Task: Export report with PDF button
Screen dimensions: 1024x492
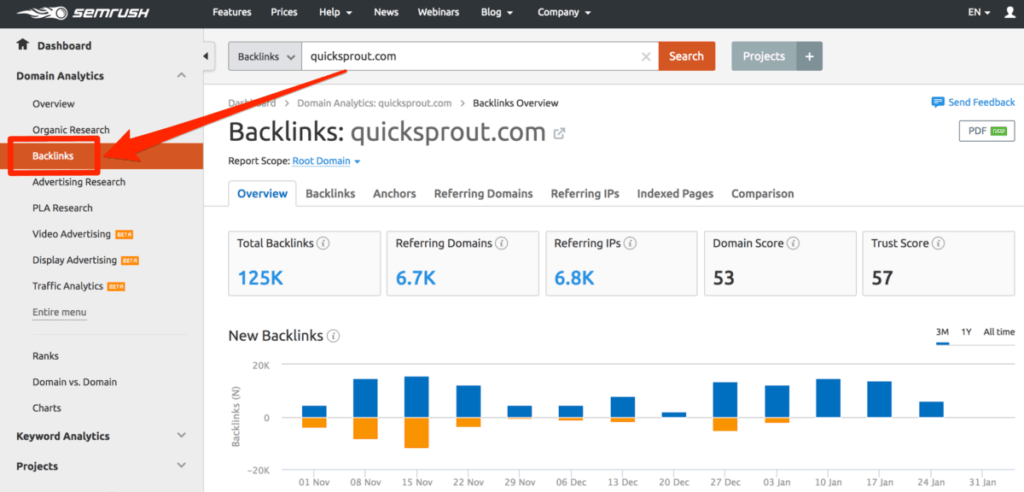Action: click(987, 131)
